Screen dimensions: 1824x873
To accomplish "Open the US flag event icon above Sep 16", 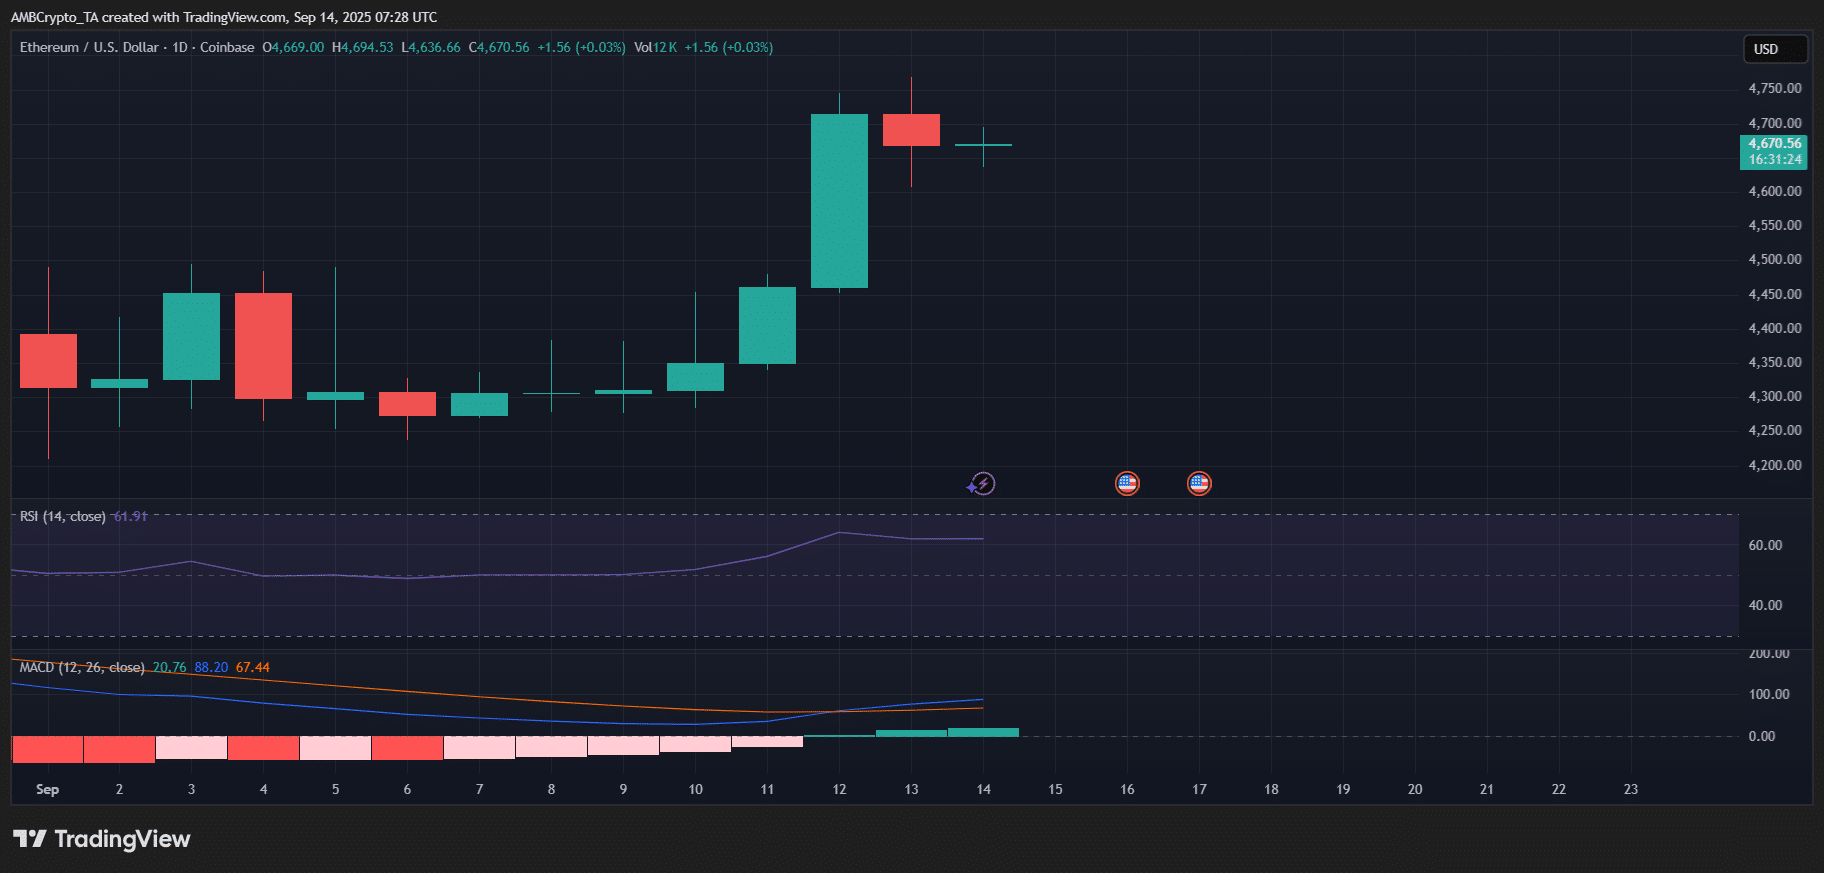I will (1127, 484).
